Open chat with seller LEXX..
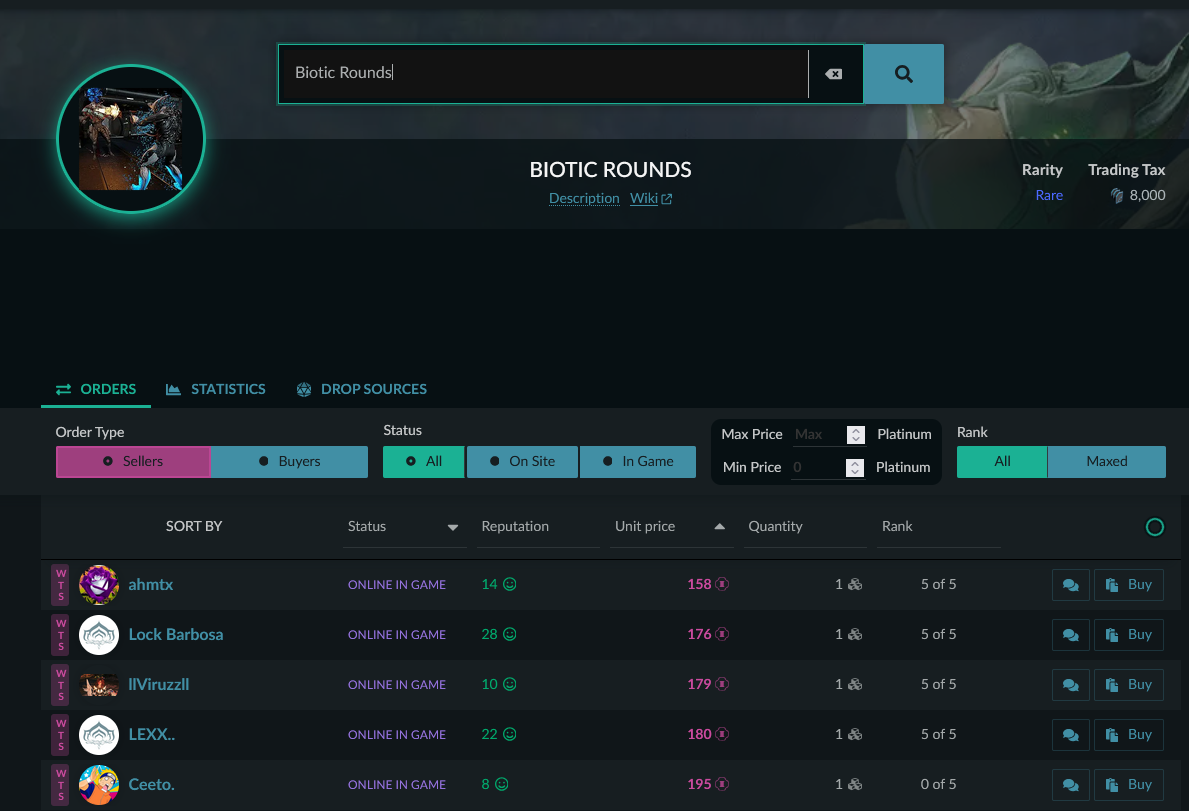Screen dimensions: 1189x811 pos(1071,735)
